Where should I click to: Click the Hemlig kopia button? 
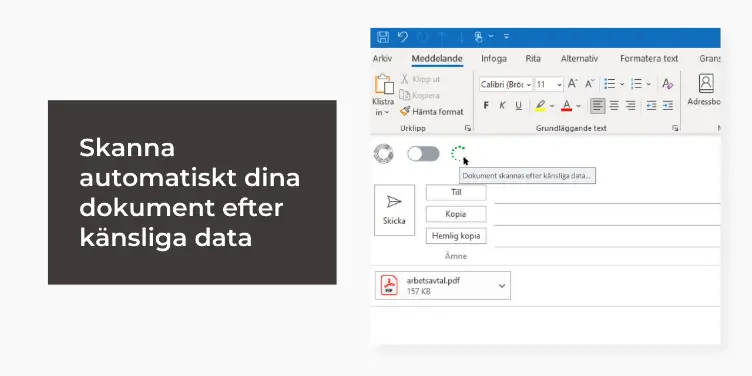point(456,236)
